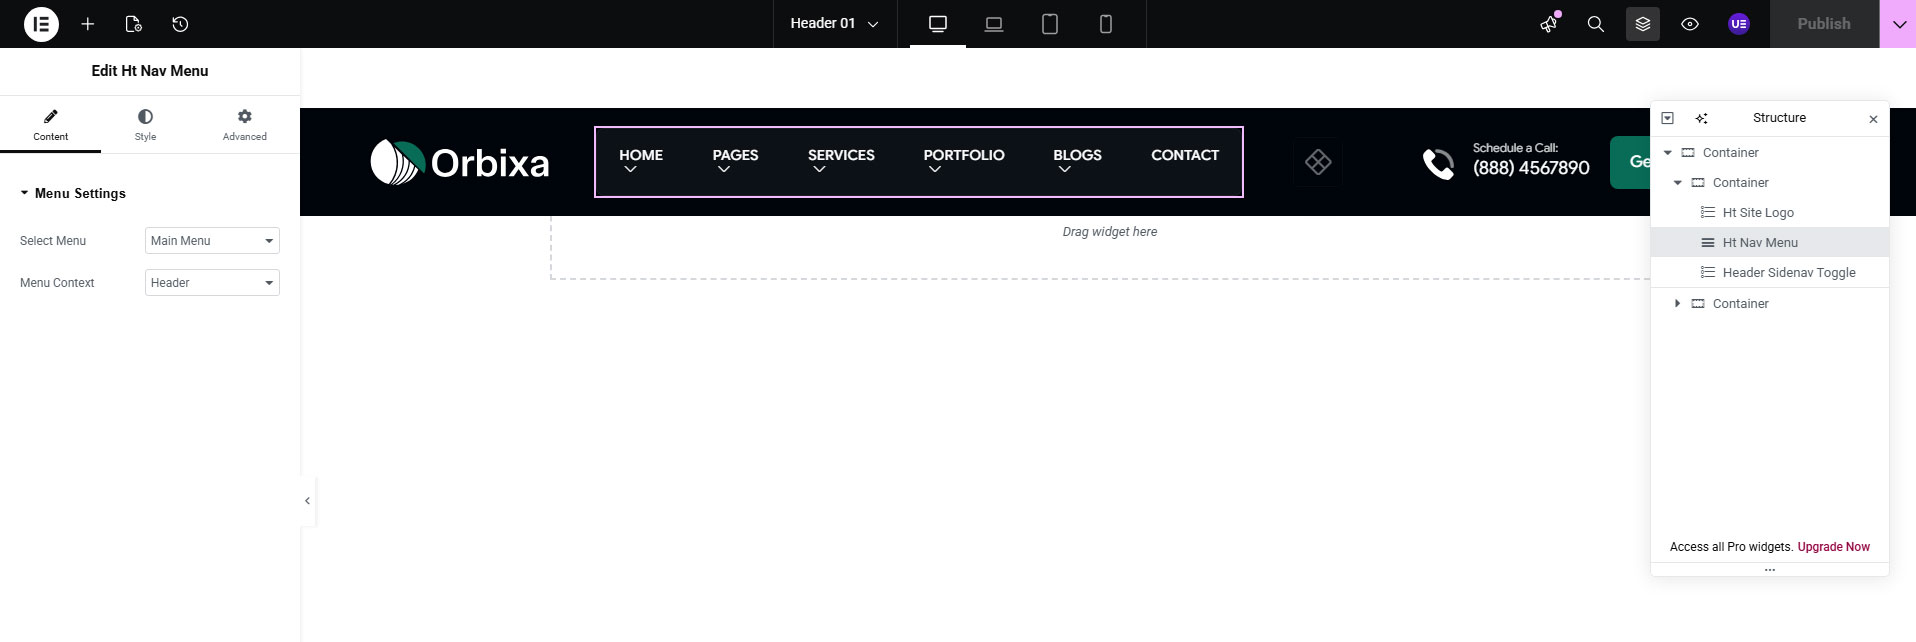Collapse the Menu Settings section

[x=73, y=193]
